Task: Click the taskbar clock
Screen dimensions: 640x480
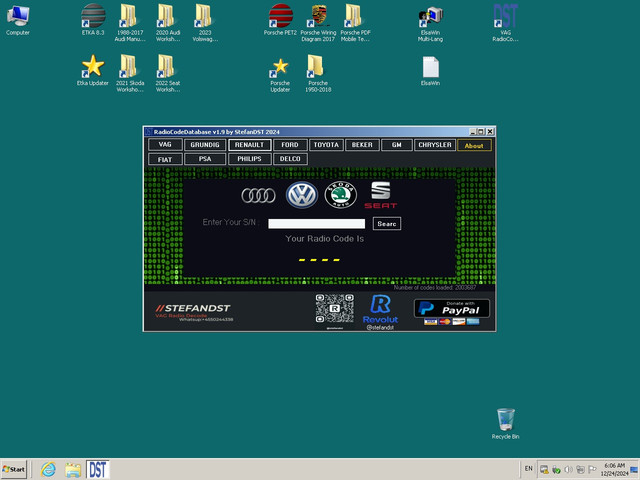Action: click(x=614, y=469)
